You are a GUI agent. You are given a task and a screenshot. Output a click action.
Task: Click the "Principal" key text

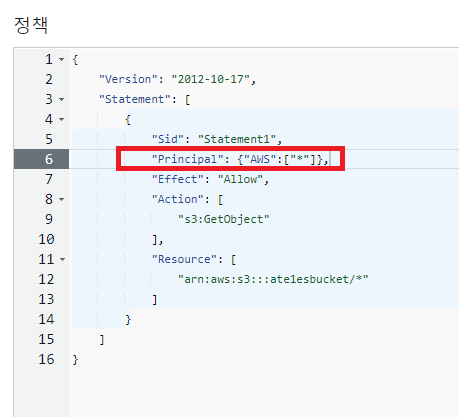(187, 159)
